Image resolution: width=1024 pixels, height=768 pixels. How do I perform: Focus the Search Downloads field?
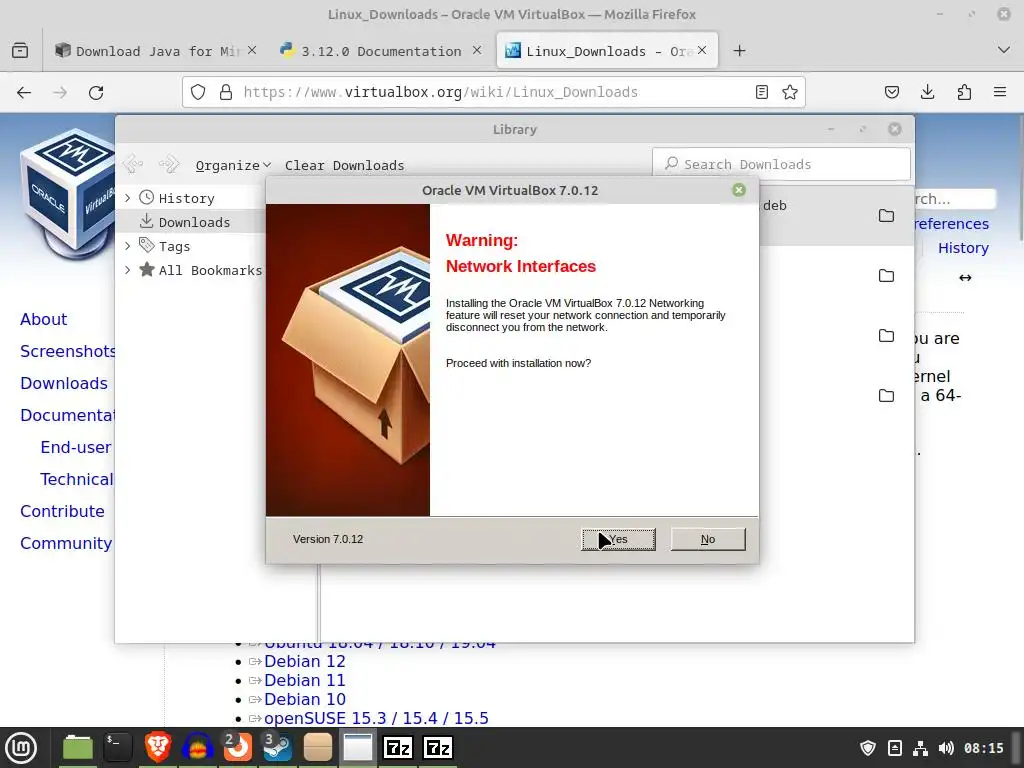[781, 164]
